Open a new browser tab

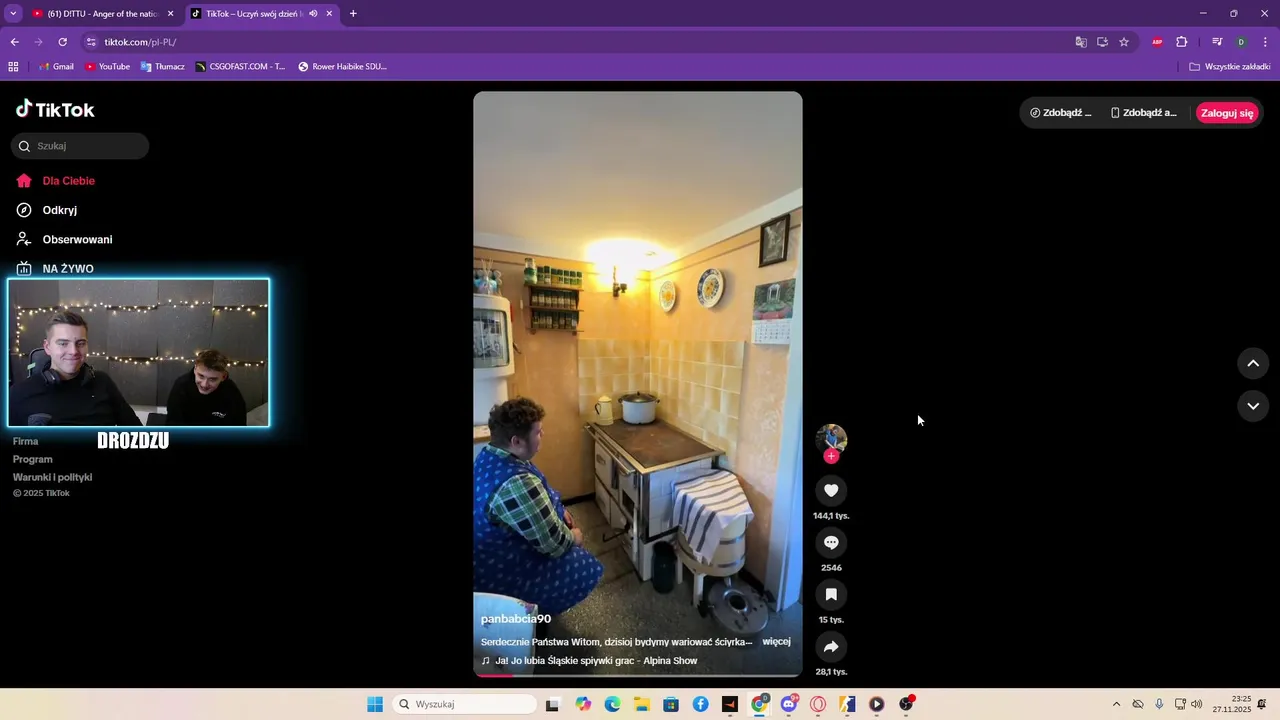click(x=353, y=14)
